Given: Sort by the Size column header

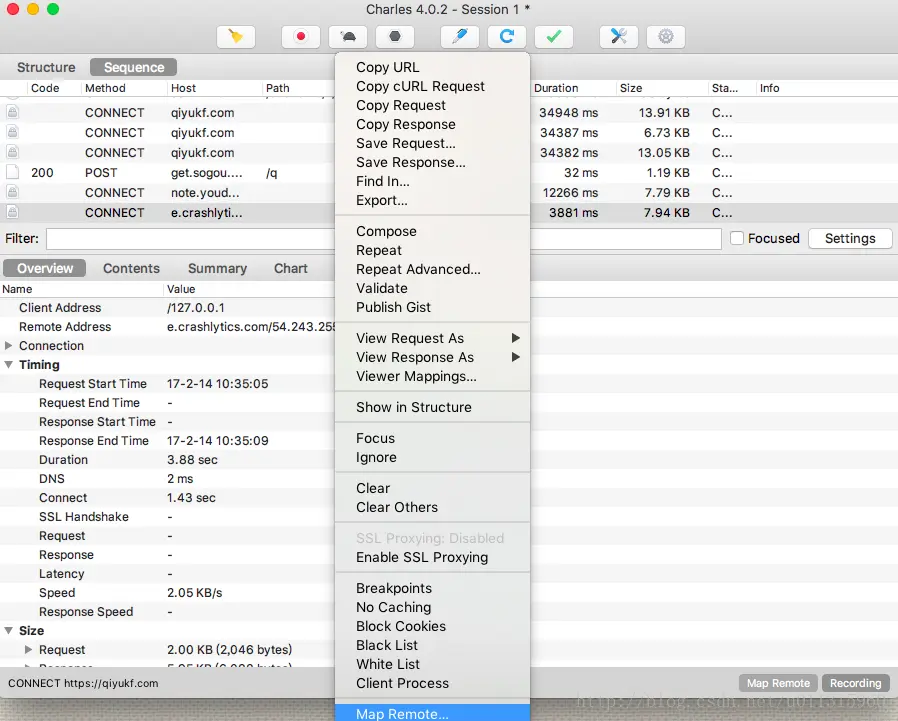Looking at the screenshot, I should pos(662,88).
